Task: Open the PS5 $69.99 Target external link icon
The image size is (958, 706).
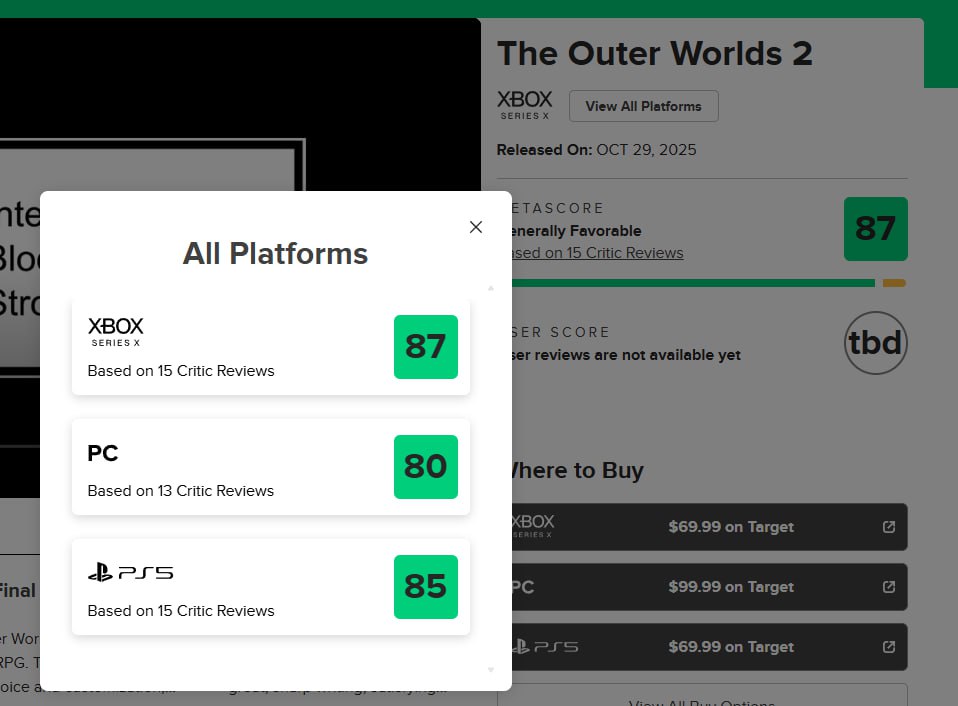Action: coord(888,647)
